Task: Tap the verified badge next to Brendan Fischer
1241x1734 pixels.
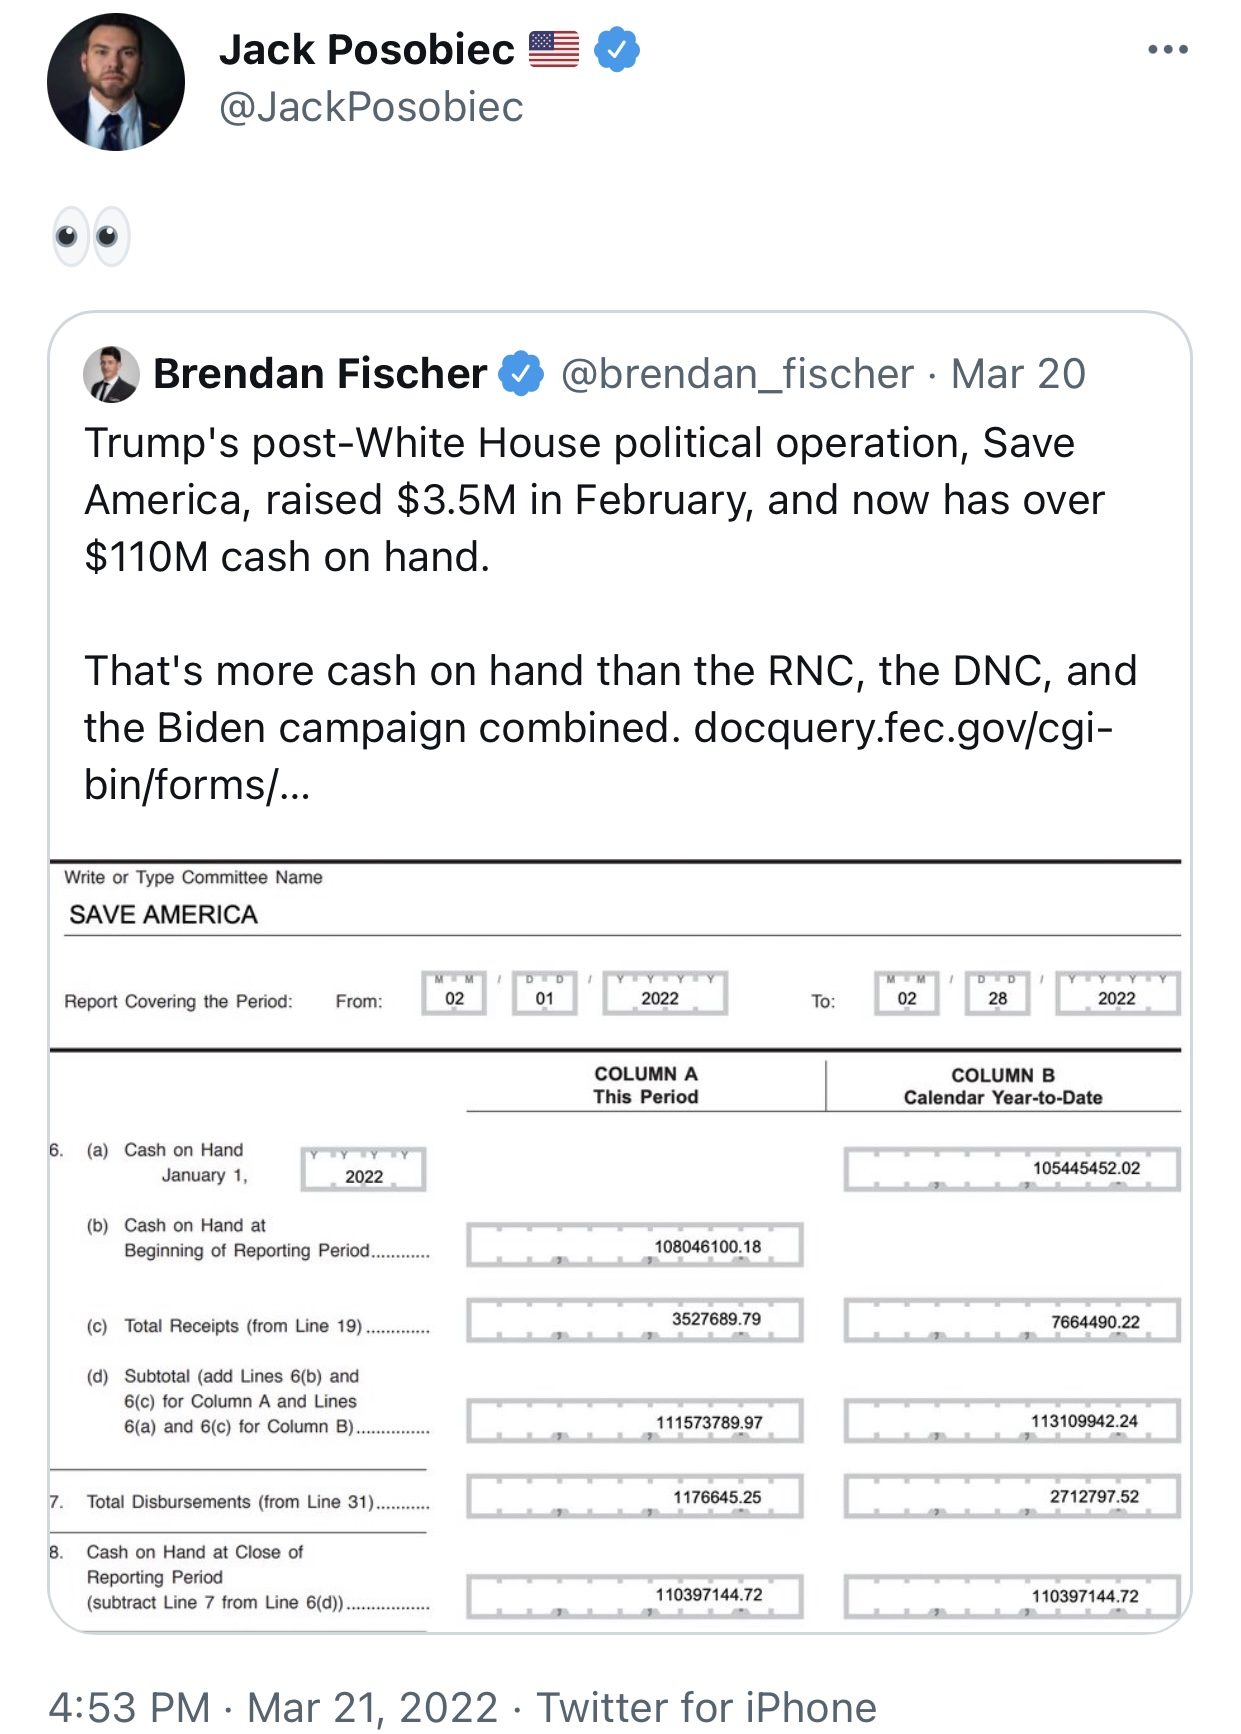Action: pyautogui.click(x=521, y=374)
